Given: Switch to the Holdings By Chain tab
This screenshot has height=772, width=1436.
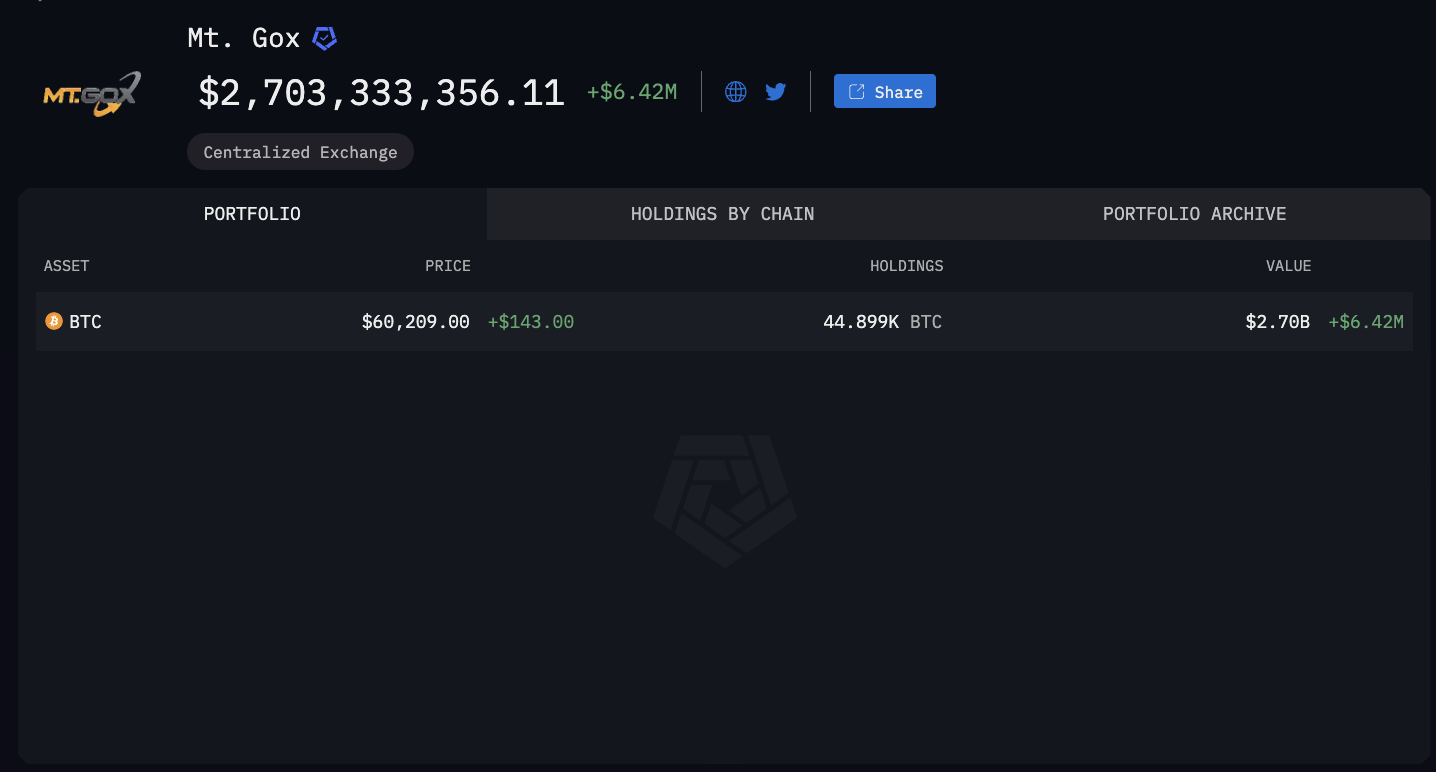Looking at the screenshot, I should click(722, 214).
